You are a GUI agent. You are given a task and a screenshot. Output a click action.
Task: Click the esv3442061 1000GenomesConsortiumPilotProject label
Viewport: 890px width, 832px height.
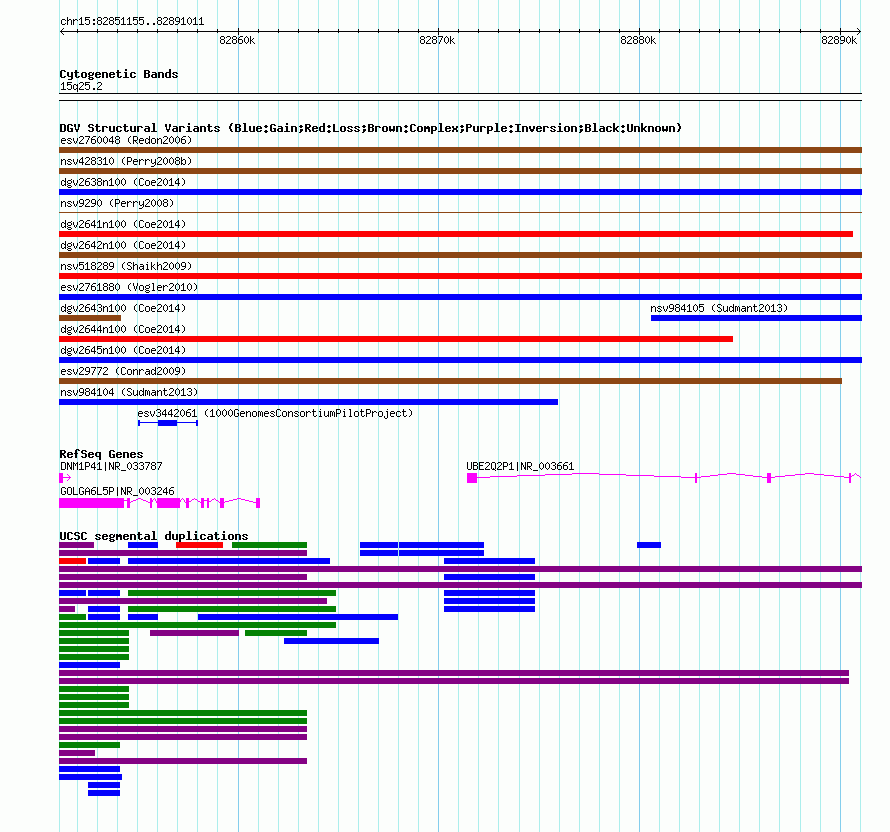click(x=275, y=413)
